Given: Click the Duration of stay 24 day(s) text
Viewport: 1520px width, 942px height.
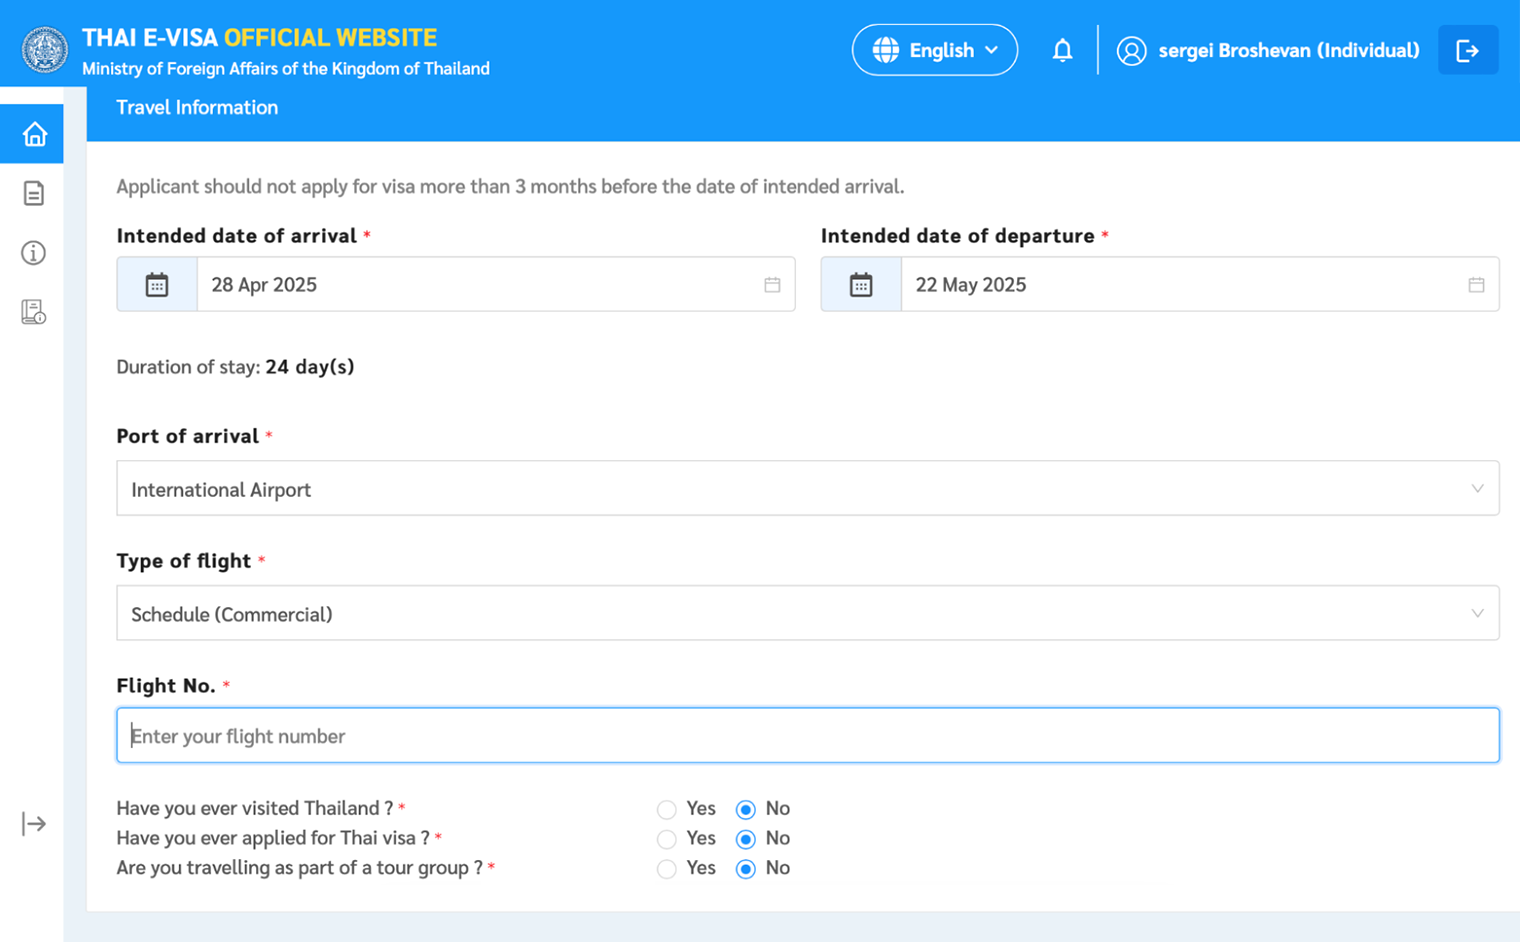Looking at the screenshot, I should pos(235,367).
